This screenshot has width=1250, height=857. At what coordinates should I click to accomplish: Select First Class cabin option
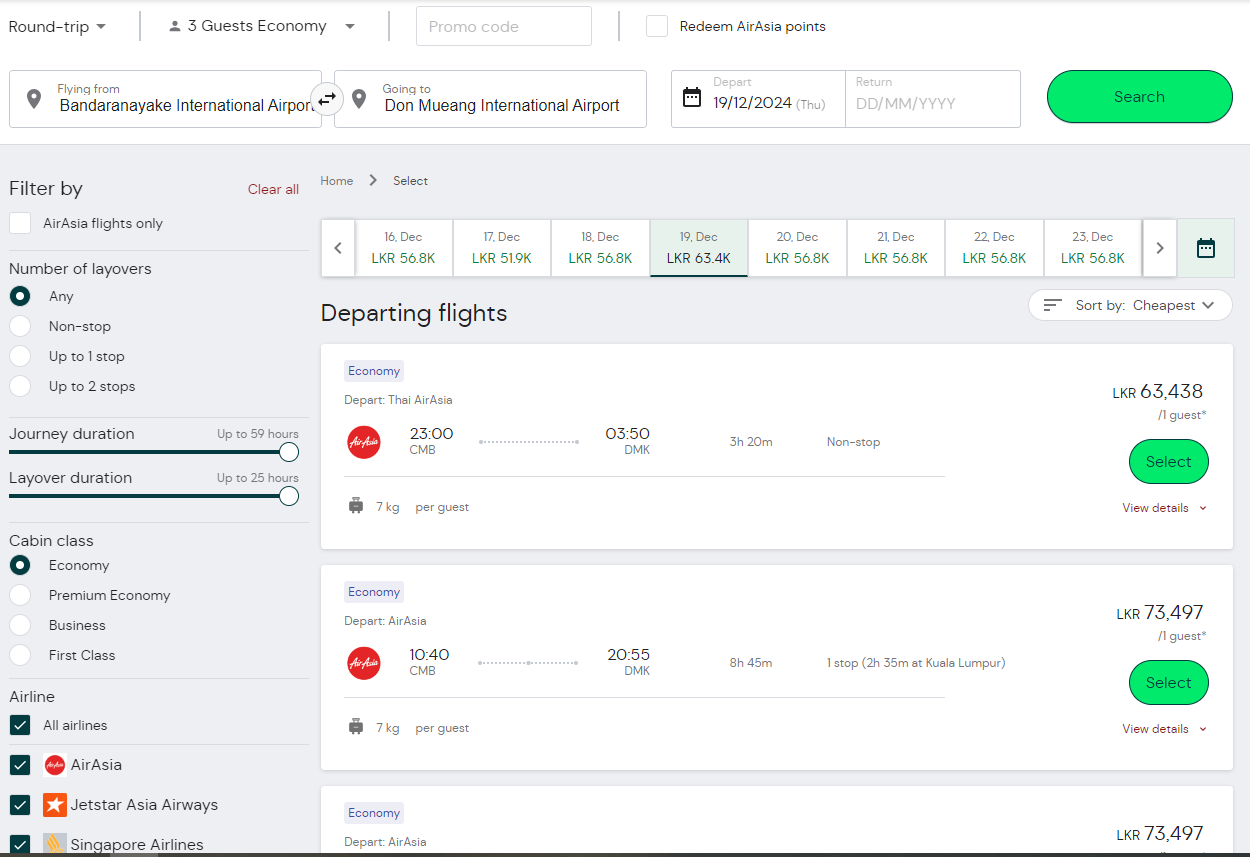pyautogui.click(x=20, y=655)
